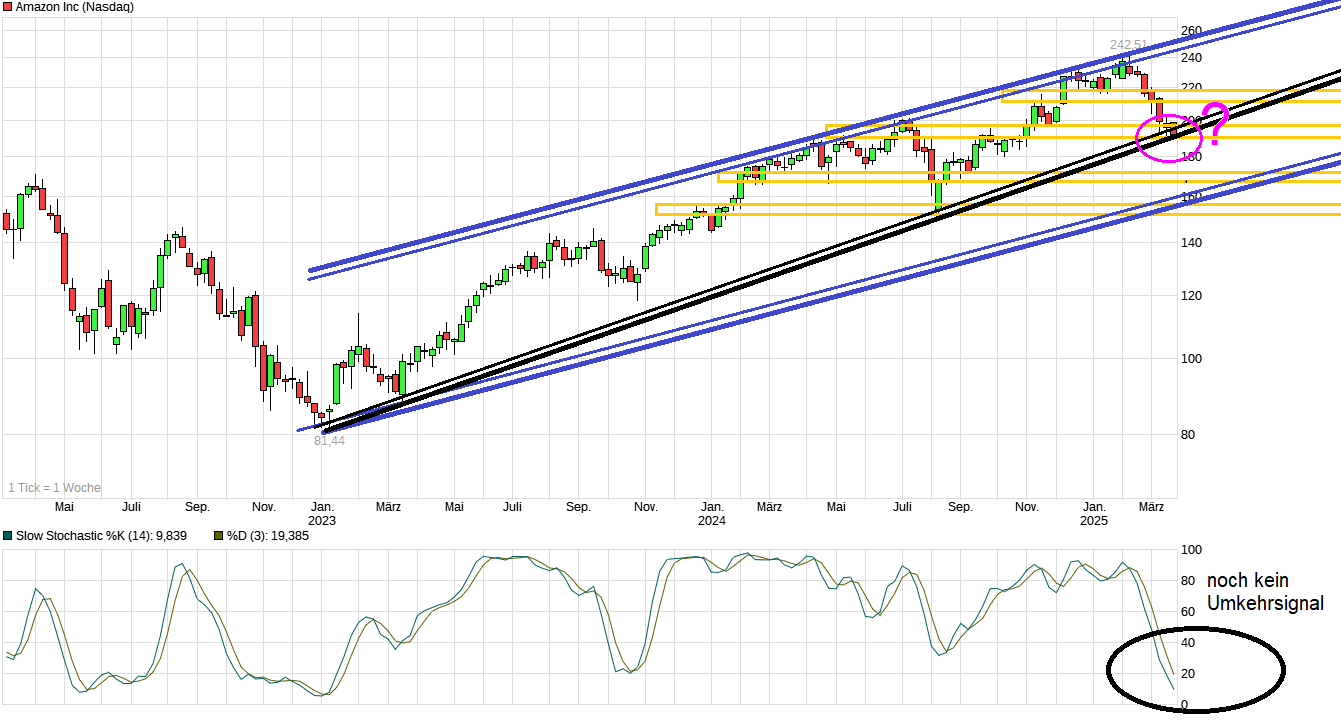Click the red Amazon Inc legend icon

(9, 6)
